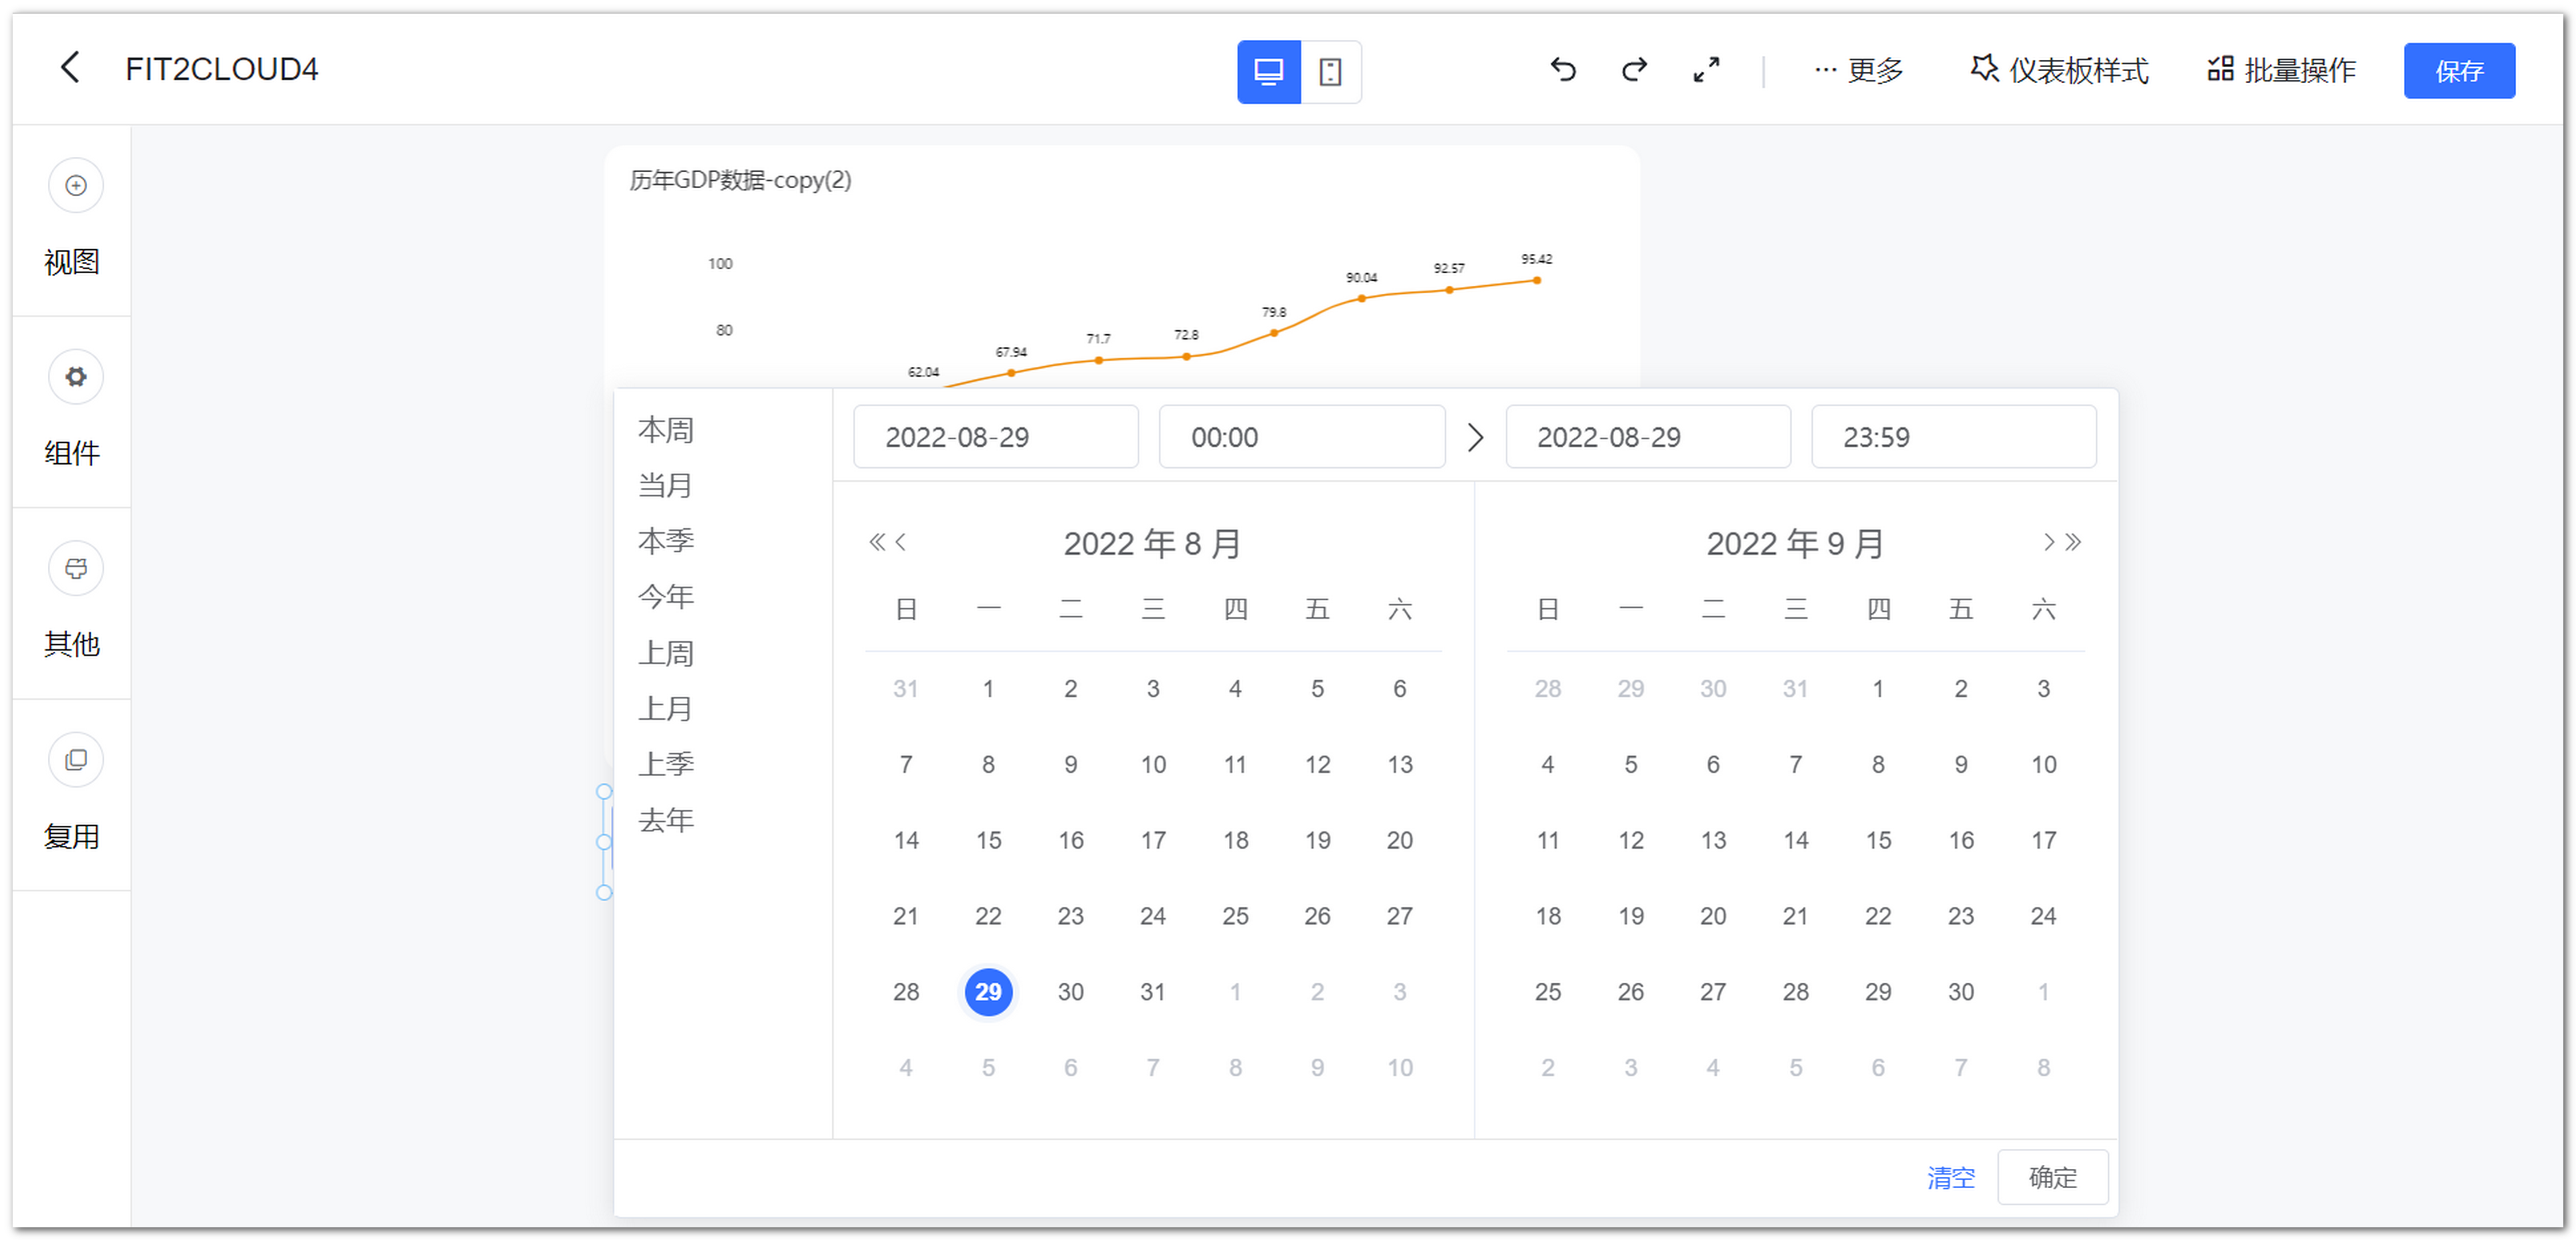Click the 95.42 data point on chart
Viewport: 2576px width, 1240px height.
pyautogui.click(x=1536, y=280)
